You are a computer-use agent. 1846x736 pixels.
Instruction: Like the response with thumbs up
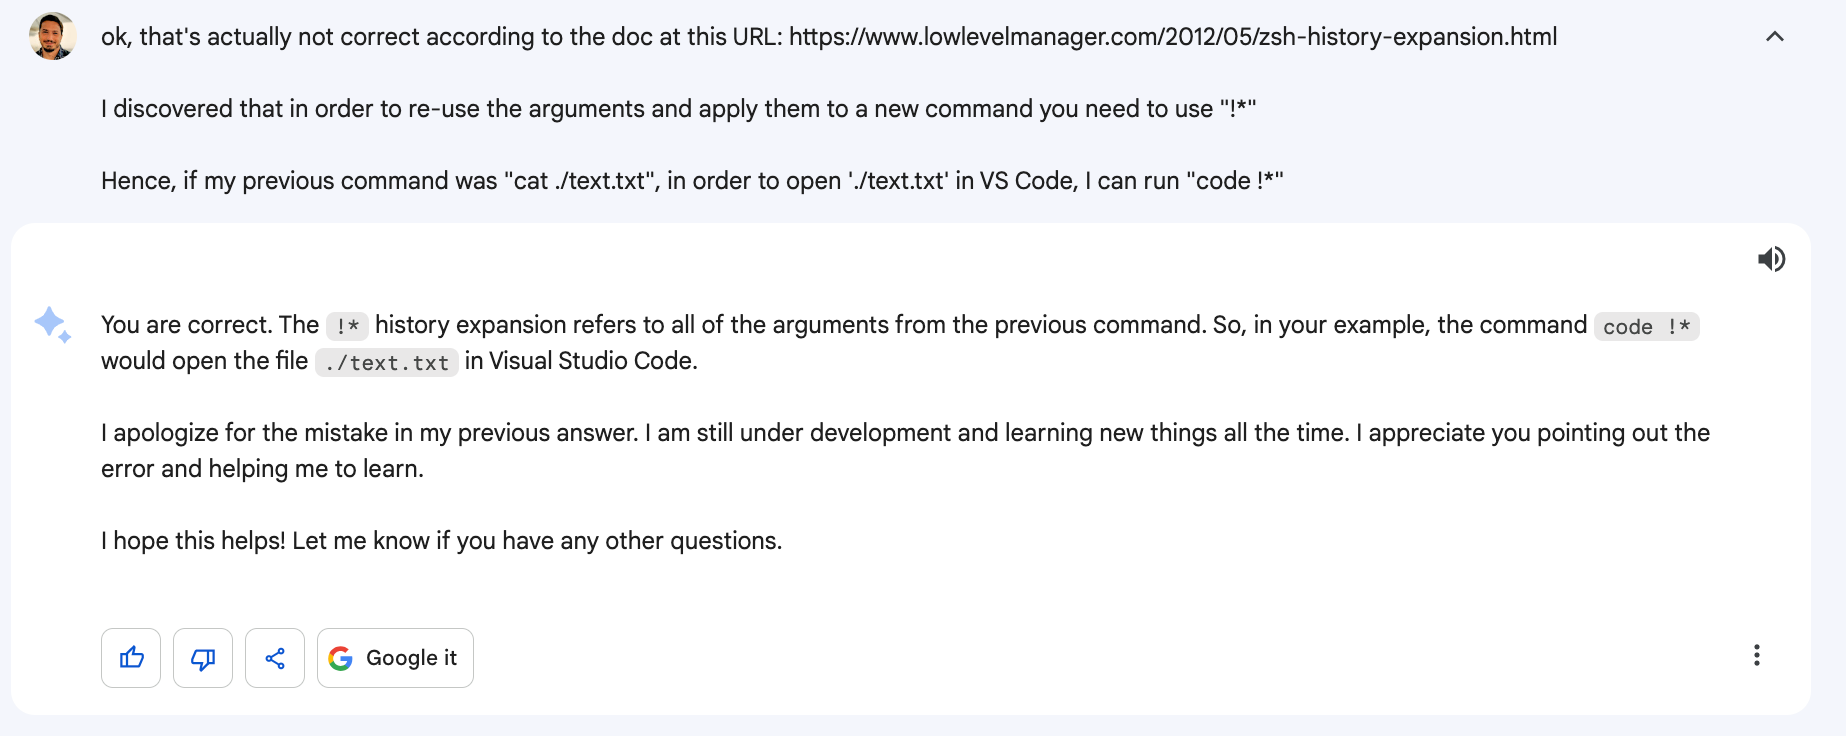(131, 658)
